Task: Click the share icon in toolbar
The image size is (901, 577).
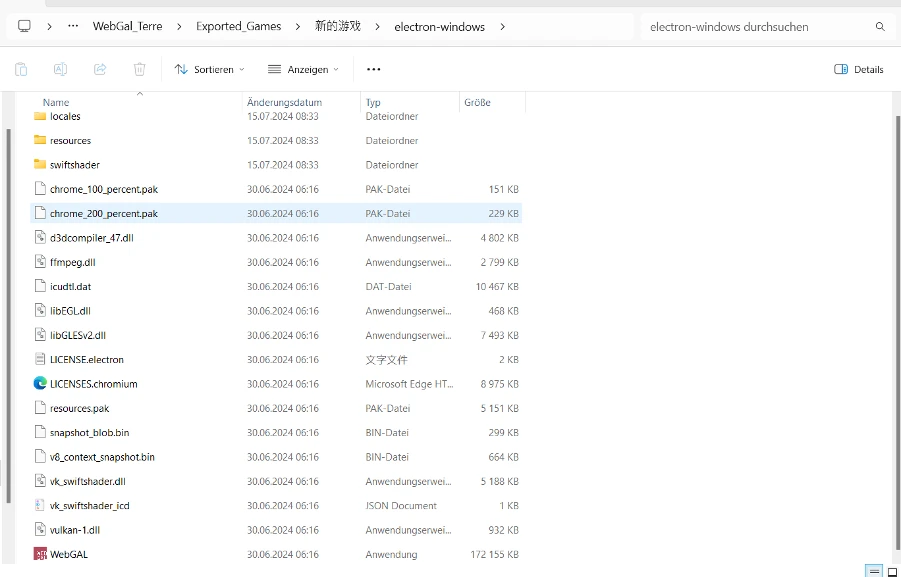Action: [100, 69]
